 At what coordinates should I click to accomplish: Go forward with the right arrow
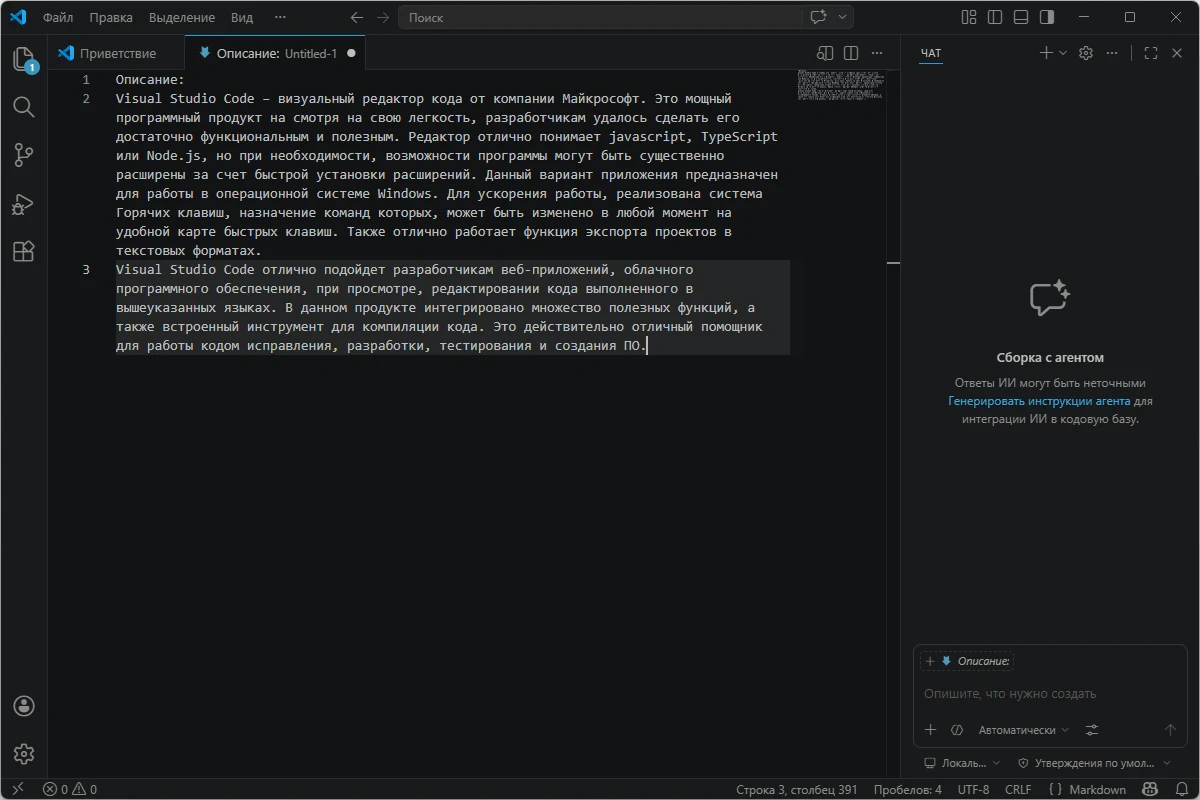[x=384, y=17]
